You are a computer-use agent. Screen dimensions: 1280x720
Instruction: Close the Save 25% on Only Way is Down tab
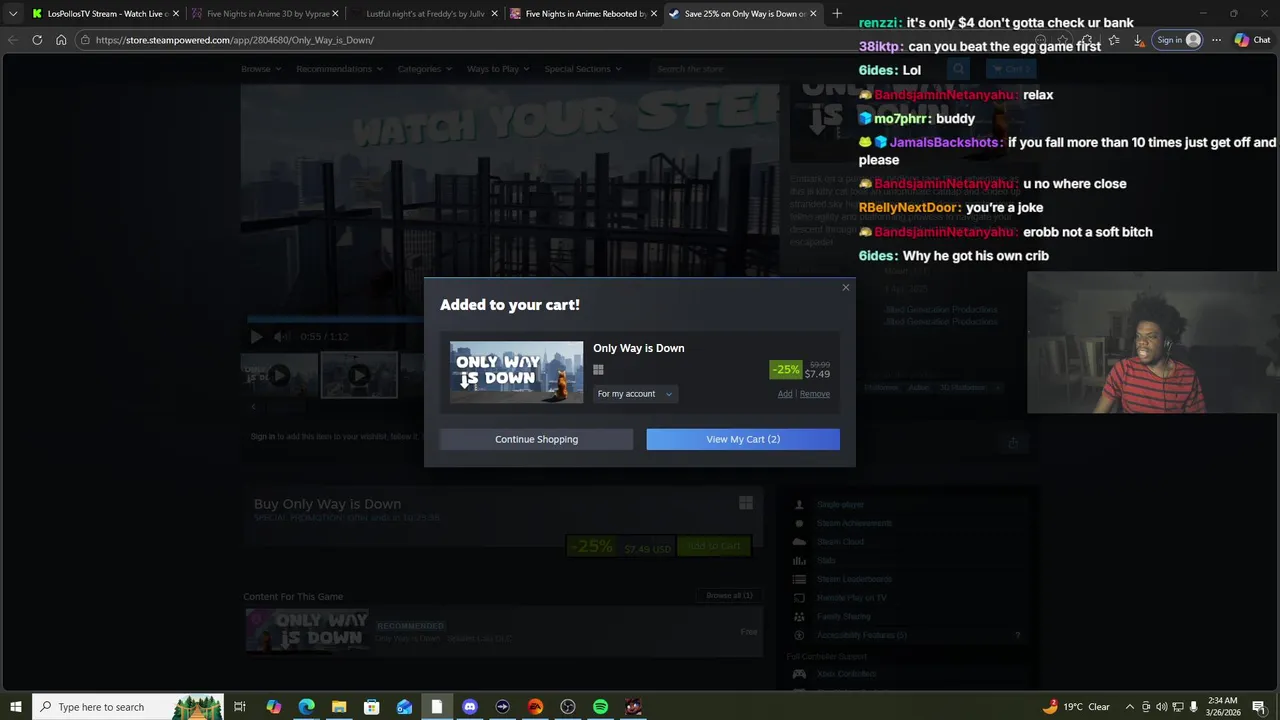(x=813, y=14)
